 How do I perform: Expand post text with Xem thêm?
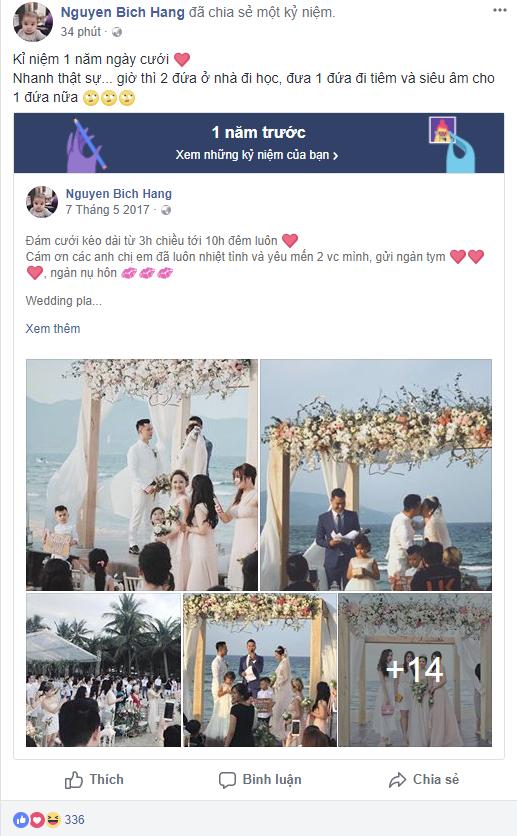click(53, 328)
